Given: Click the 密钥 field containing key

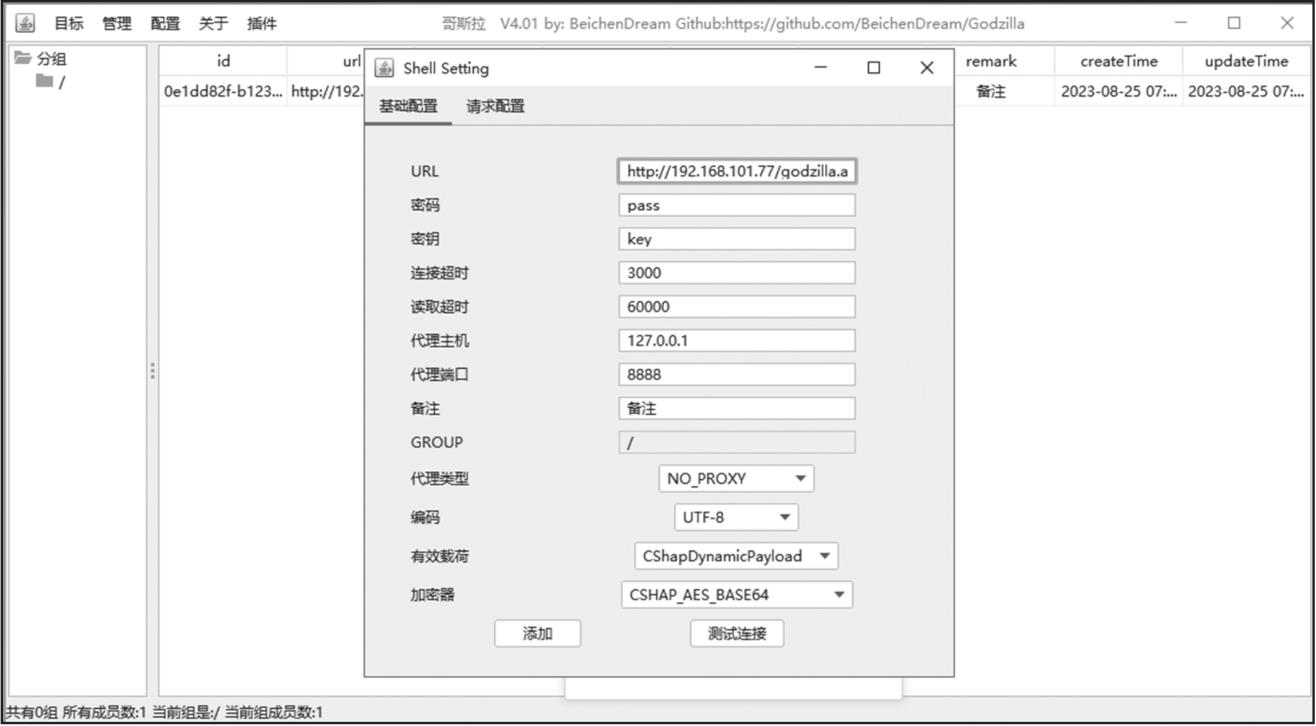Looking at the screenshot, I should coord(737,239).
